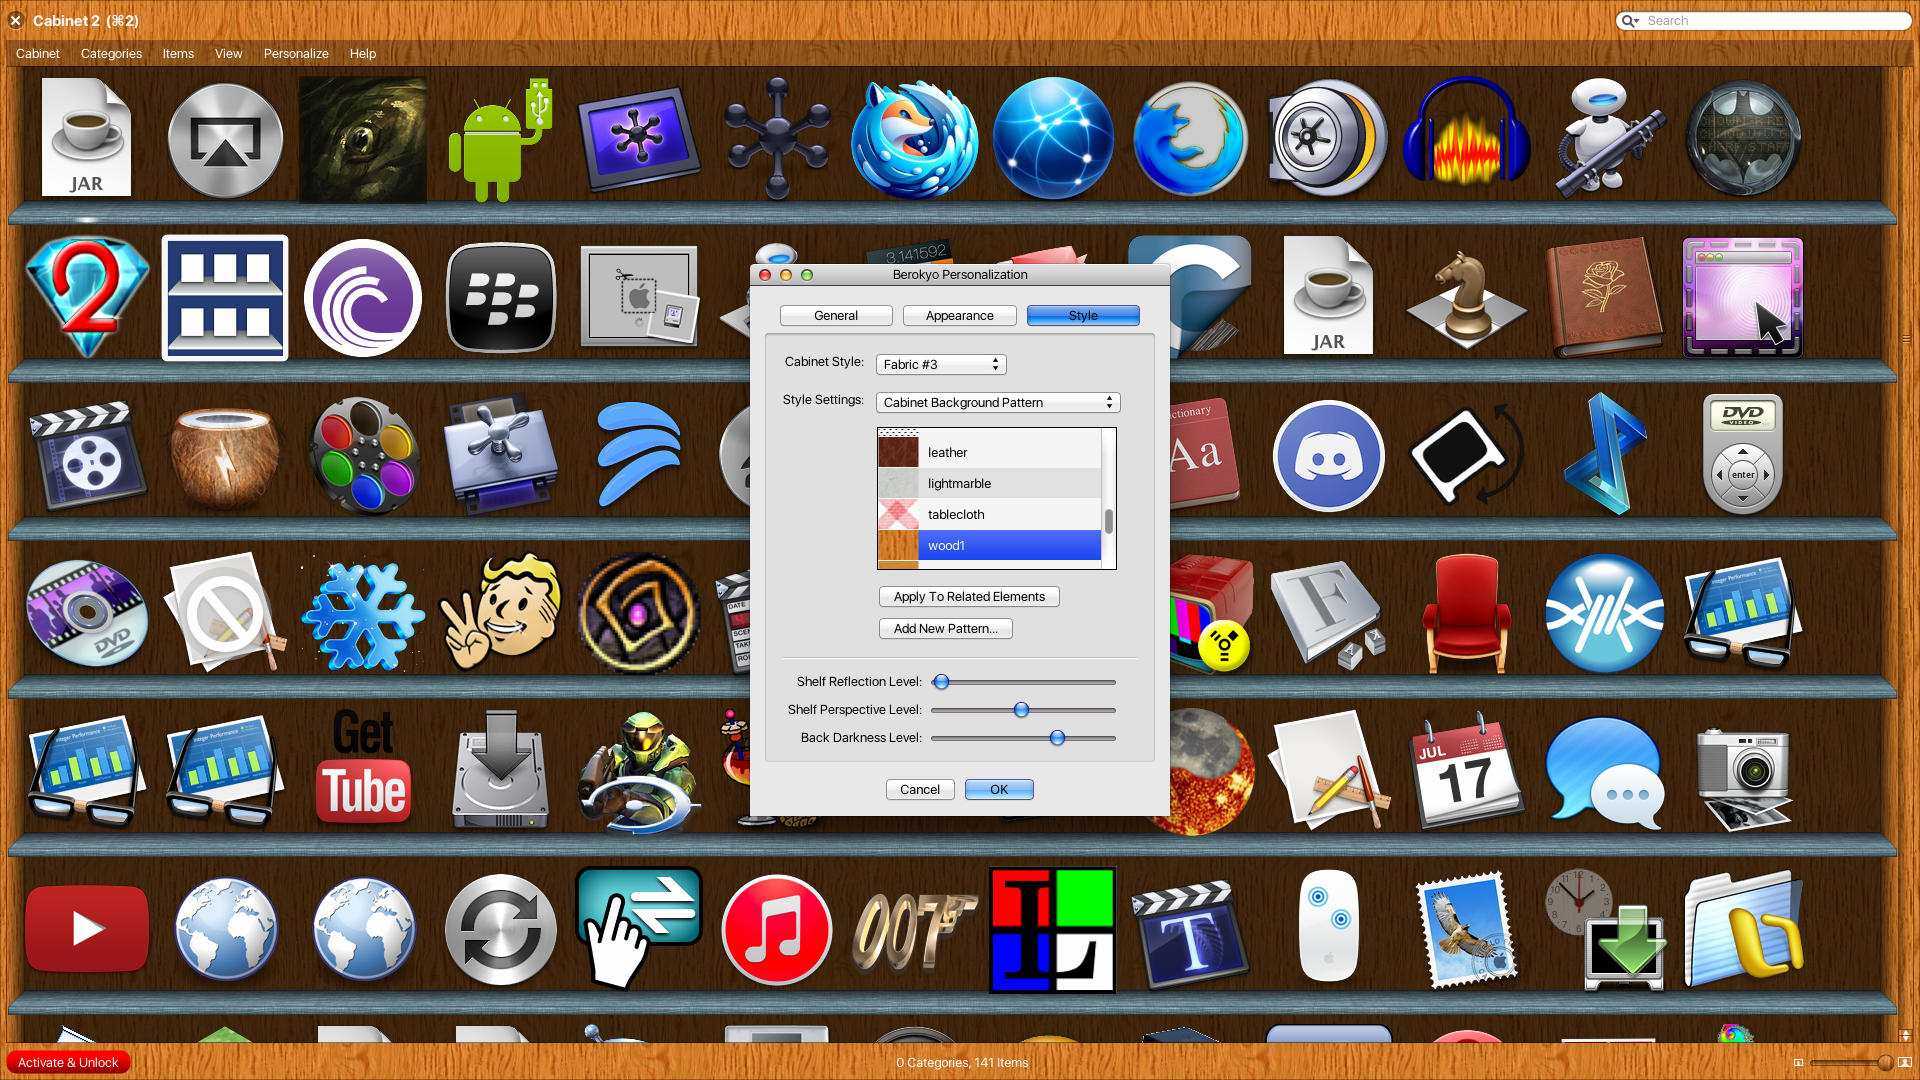Open the Image Capture camera icon
The image size is (1920, 1080).
[1745, 779]
